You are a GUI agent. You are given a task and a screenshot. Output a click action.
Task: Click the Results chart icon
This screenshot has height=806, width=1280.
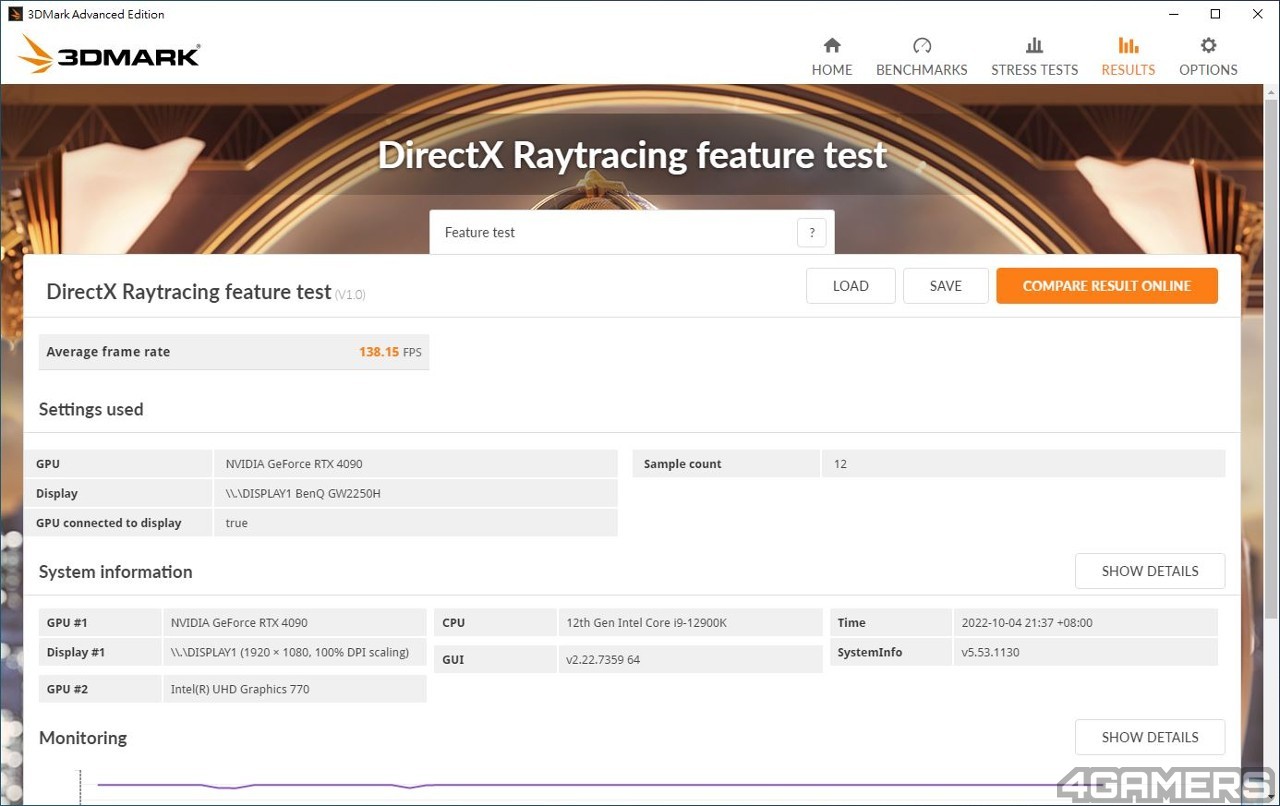coord(1128,45)
